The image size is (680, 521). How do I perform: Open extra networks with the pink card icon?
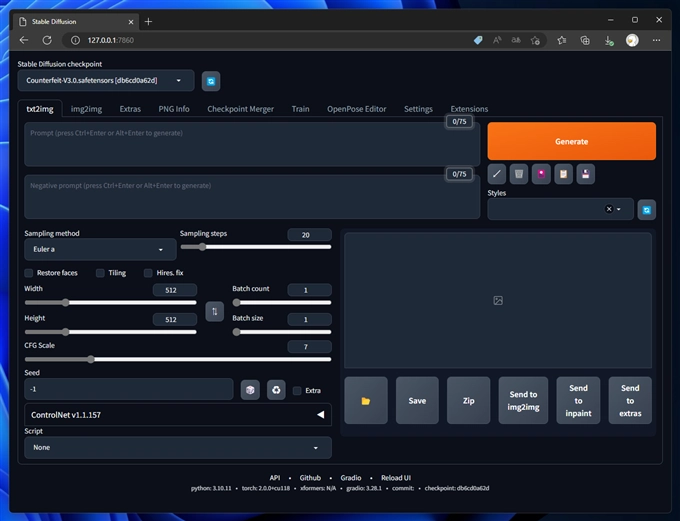click(x=541, y=174)
